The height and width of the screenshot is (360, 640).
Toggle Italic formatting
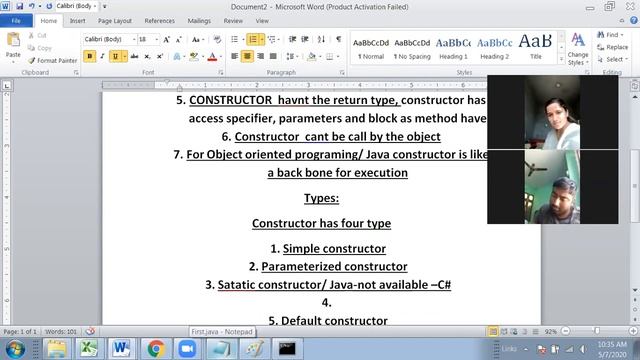coord(102,56)
